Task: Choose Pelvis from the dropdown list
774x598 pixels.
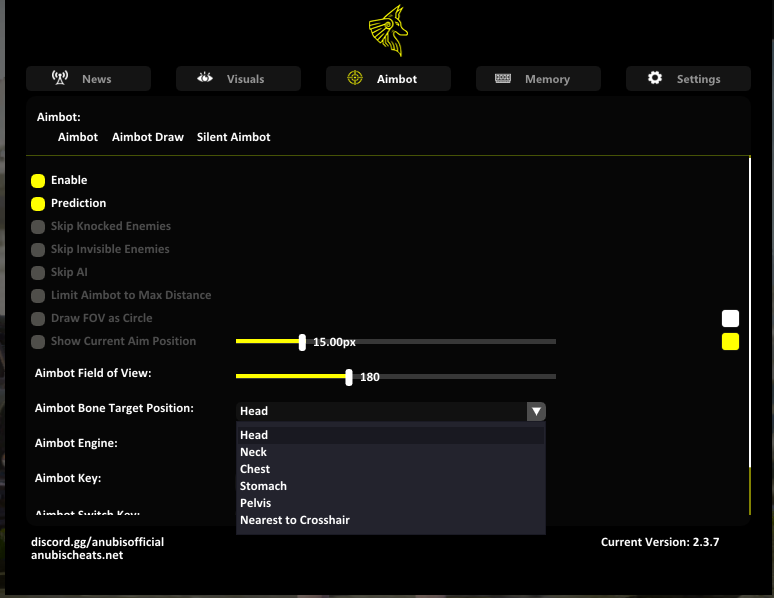Action: coord(390,503)
